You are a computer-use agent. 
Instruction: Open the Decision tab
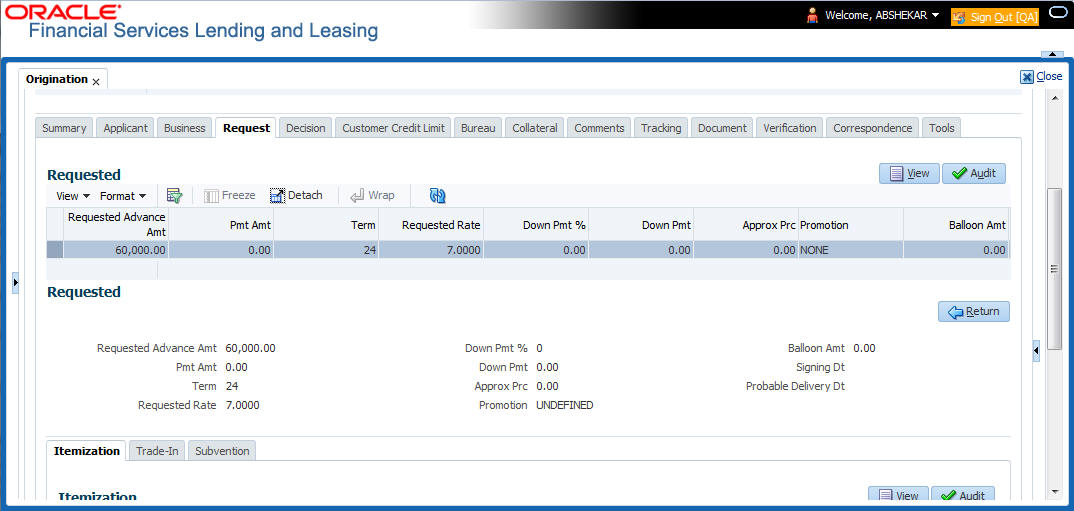pyautogui.click(x=305, y=128)
